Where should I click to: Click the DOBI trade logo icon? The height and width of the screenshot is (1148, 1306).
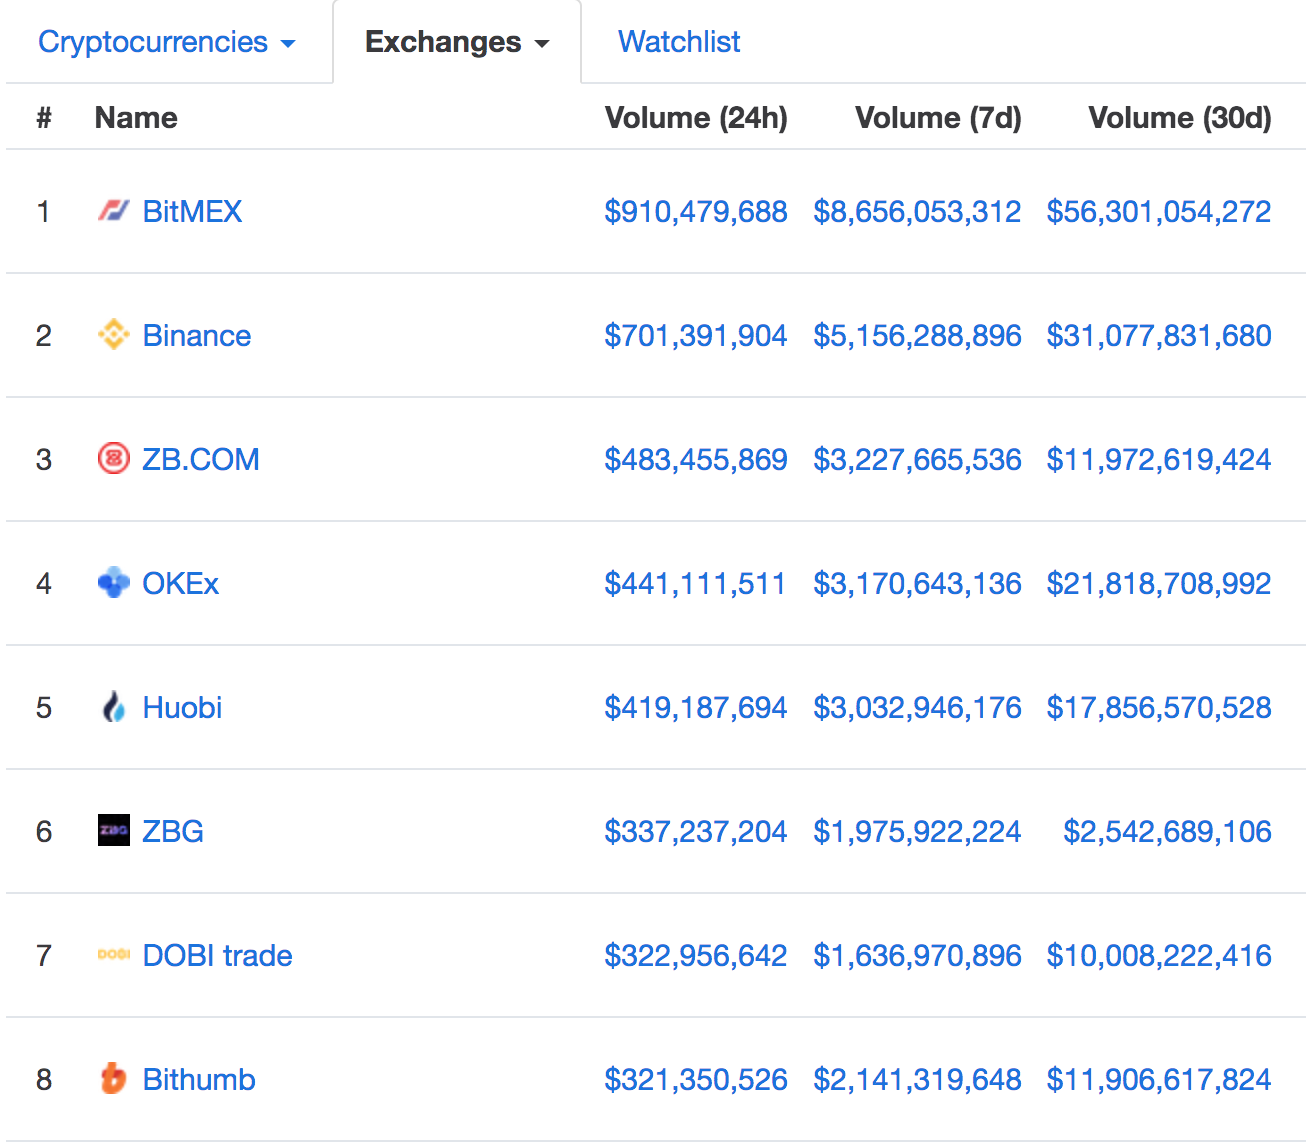(114, 955)
